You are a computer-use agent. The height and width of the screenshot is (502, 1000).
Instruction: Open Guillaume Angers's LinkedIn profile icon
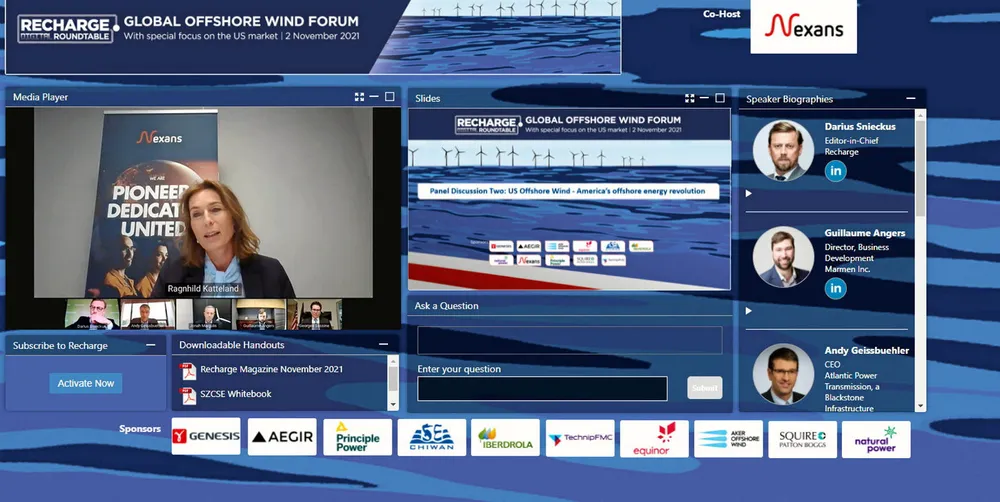tap(836, 288)
